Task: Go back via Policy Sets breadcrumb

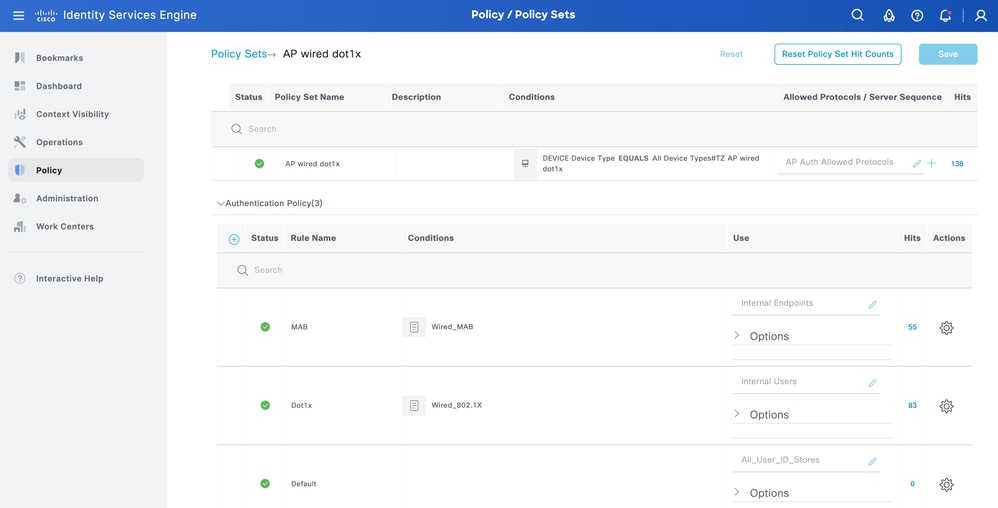Action: 239,54
